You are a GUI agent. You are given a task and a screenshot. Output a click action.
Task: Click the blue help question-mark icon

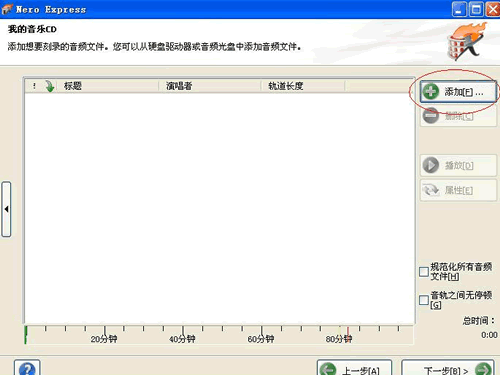tap(27, 369)
